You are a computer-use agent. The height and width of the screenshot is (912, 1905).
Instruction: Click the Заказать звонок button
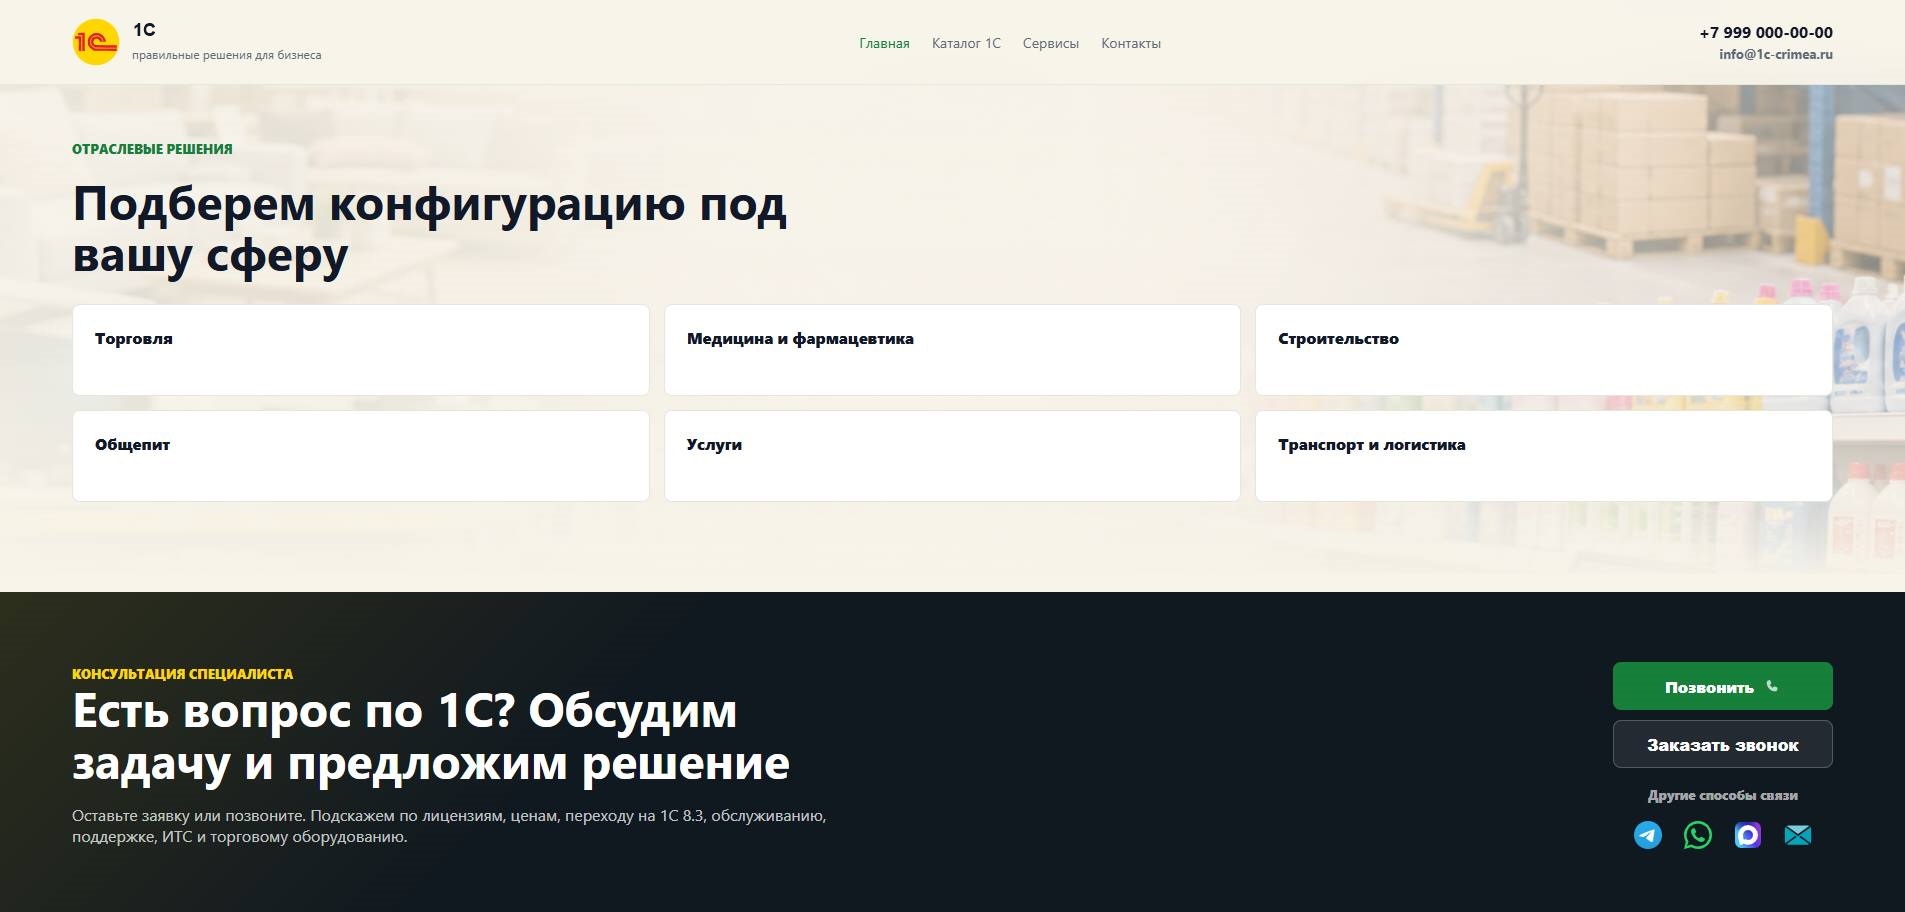[x=1722, y=744]
